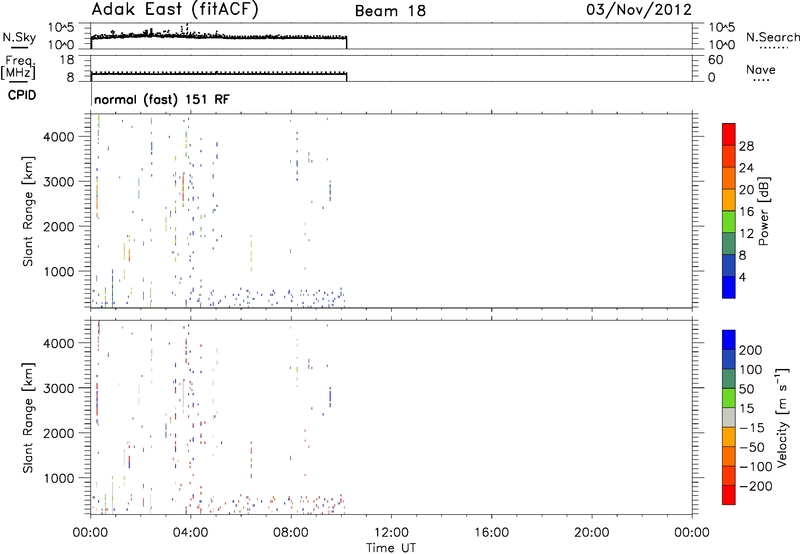Image resolution: width=800 pixels, height=554 pixels.
Task: Click the "16:00" time axis label
Action: 491,533
